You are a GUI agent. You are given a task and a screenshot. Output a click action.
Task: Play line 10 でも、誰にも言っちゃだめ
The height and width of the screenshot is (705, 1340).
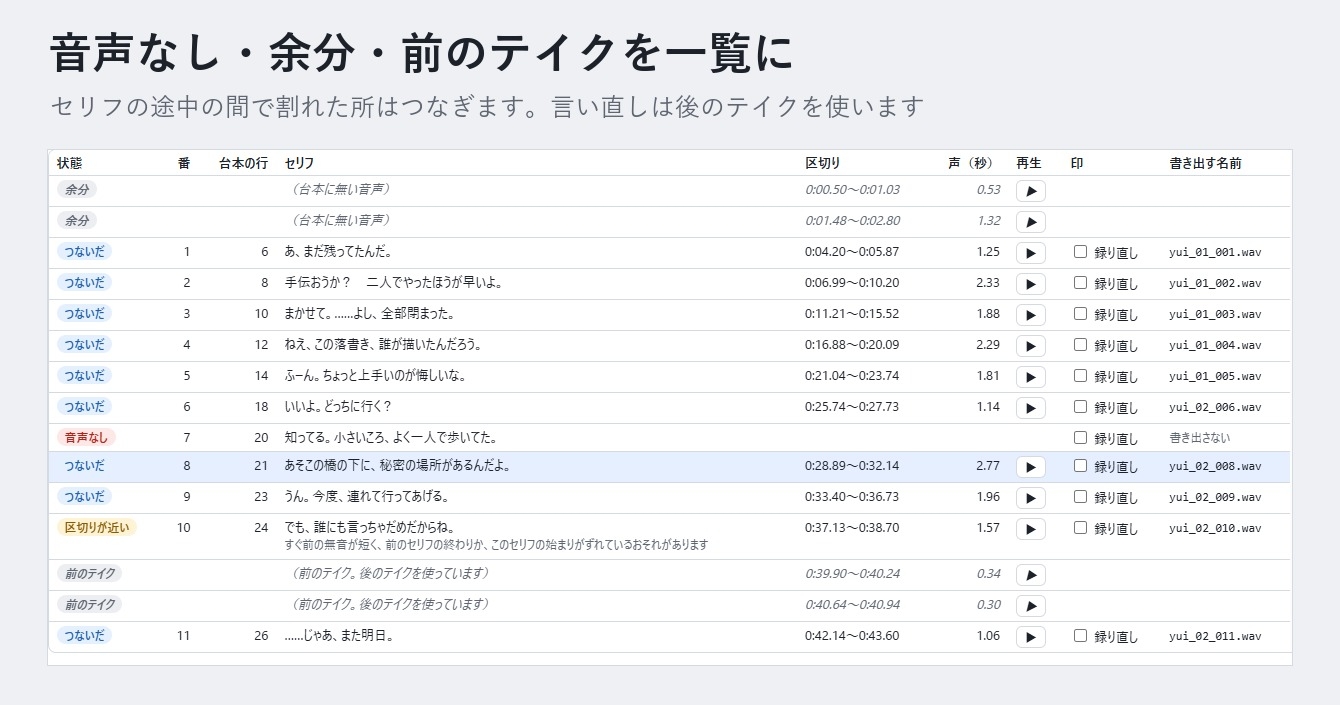pyautogui.click(x=1030, y=529)
